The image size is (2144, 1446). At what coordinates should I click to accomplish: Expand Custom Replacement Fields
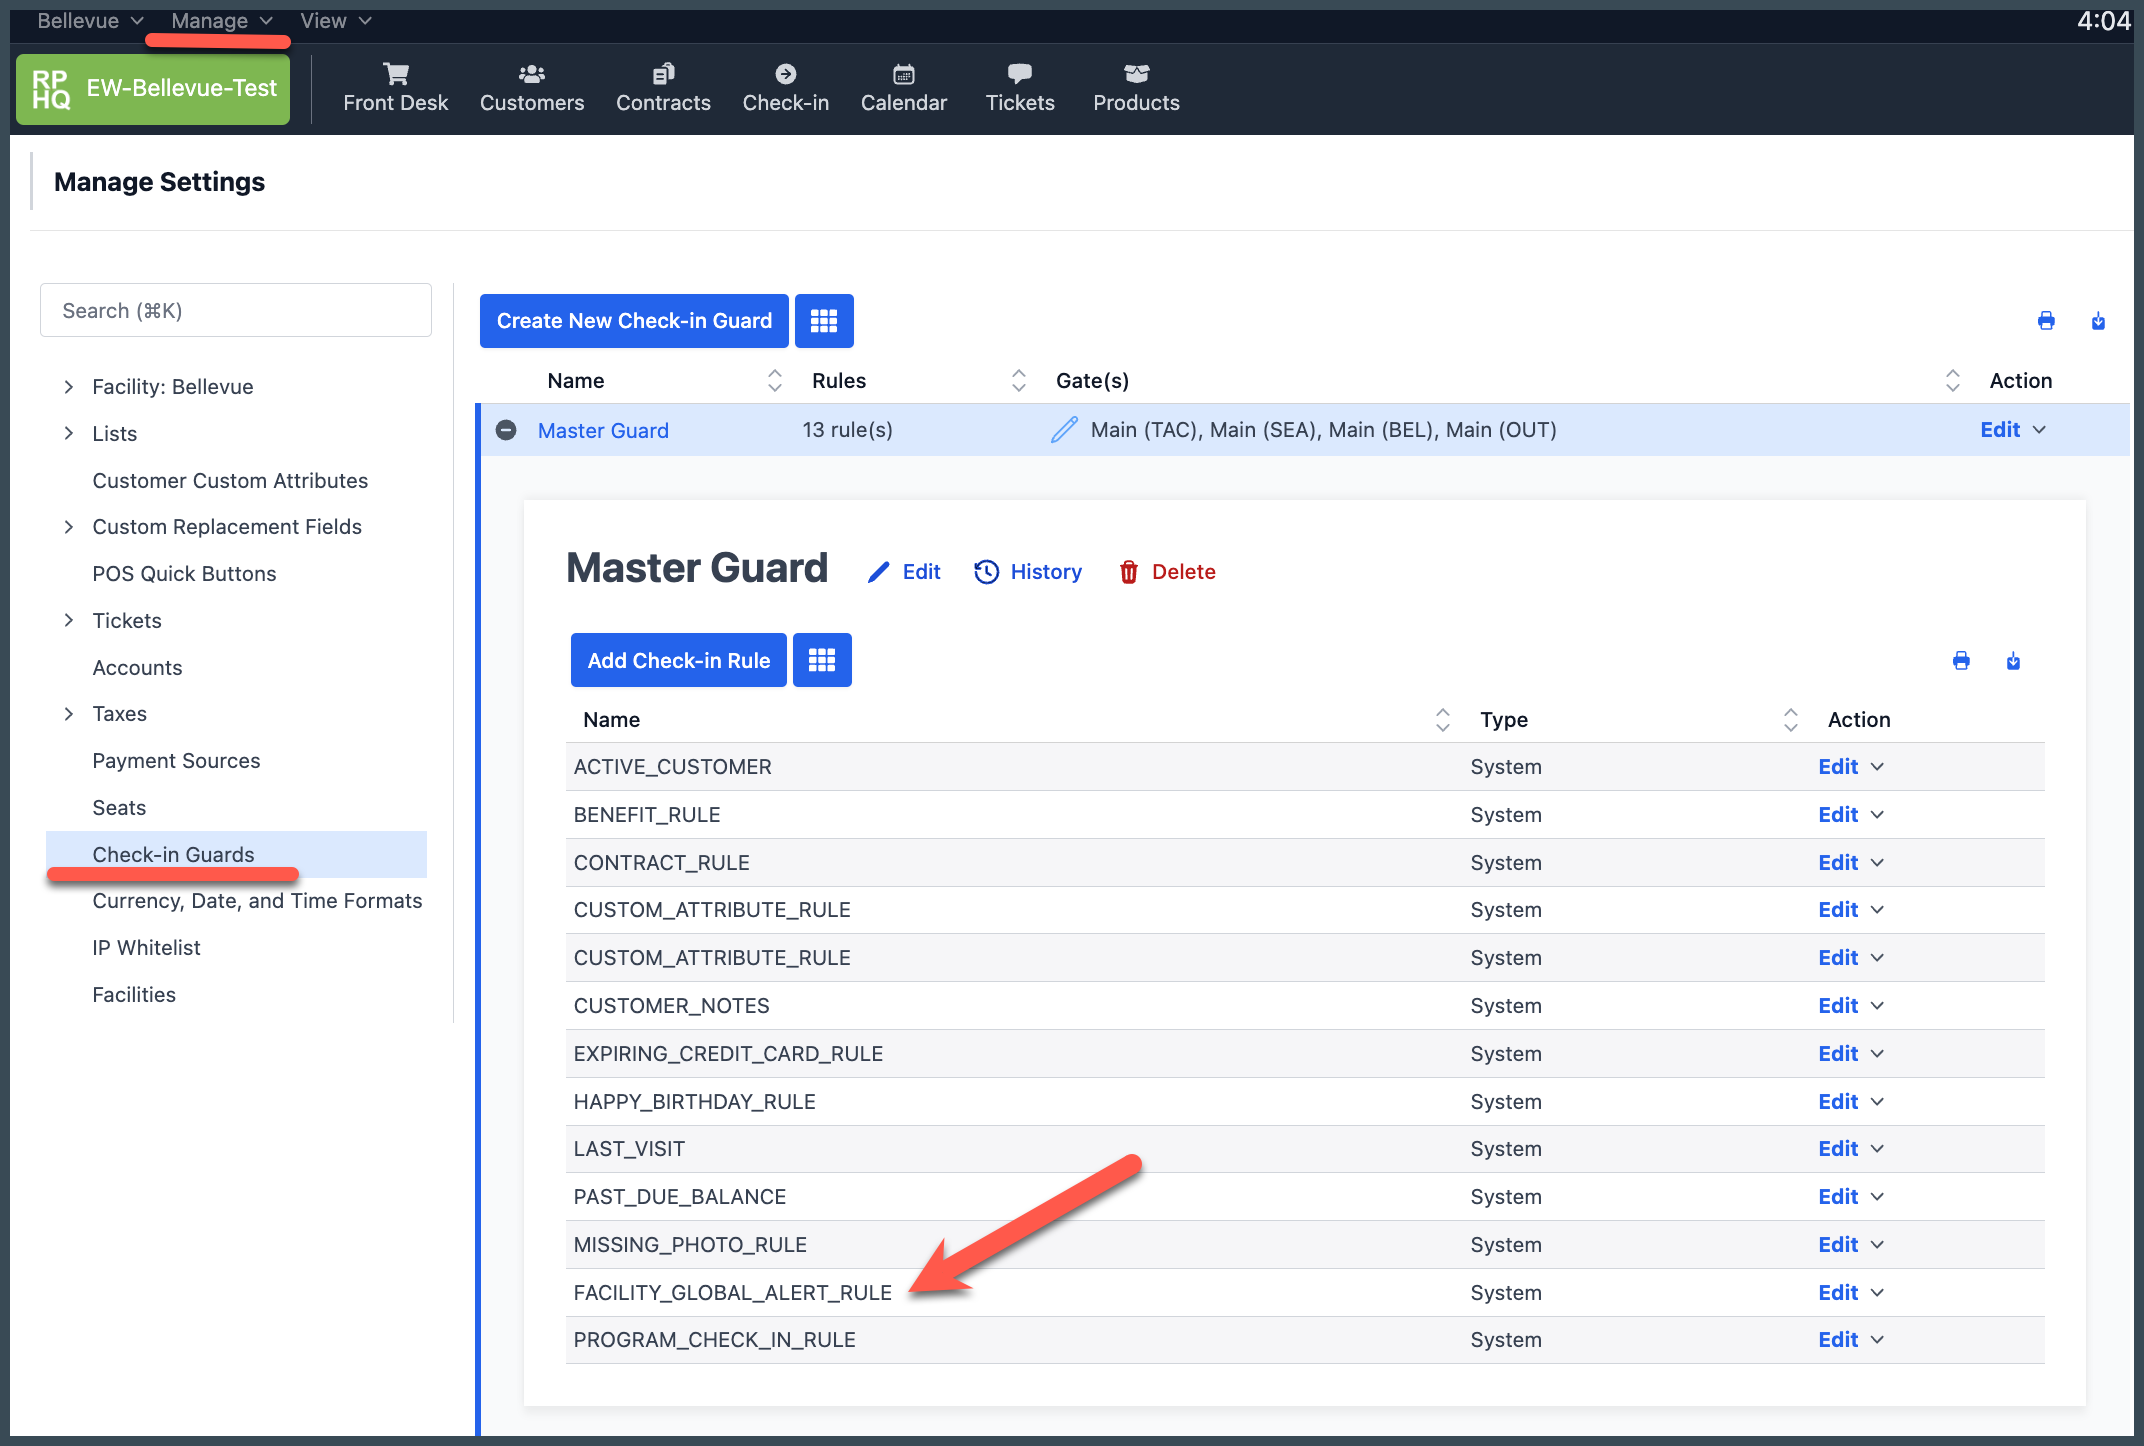pyautogui.click(x=68, y=527)
